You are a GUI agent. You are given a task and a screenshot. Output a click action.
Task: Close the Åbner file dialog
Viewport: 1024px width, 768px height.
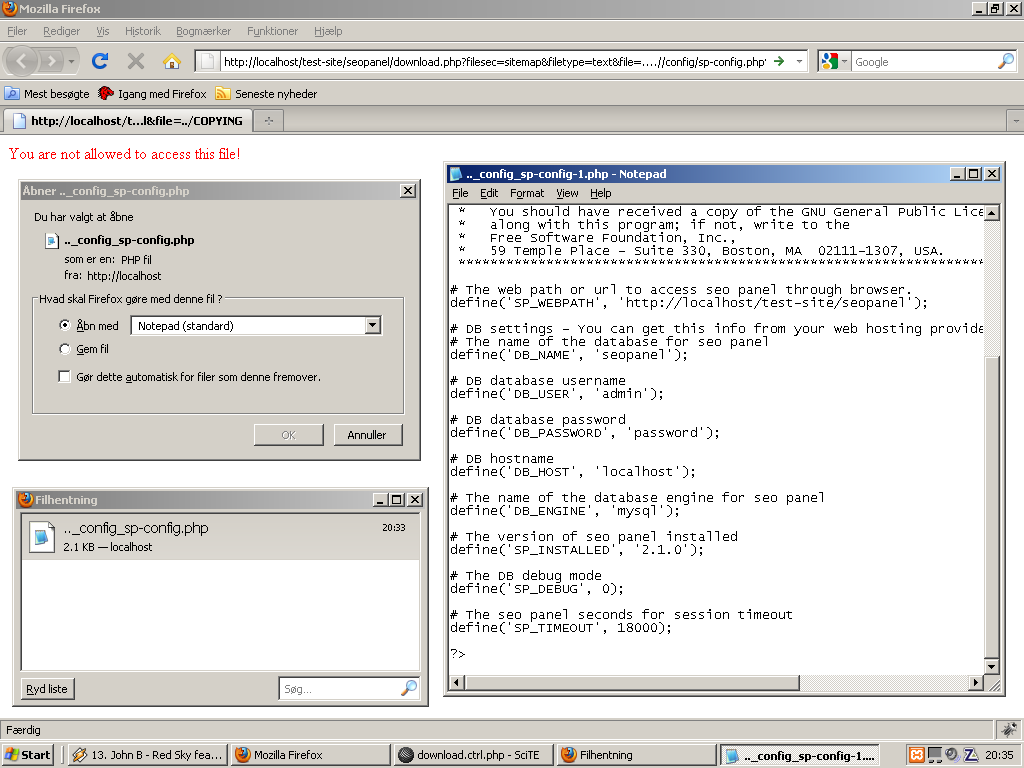pyautogui.click(x=408, y=191)
